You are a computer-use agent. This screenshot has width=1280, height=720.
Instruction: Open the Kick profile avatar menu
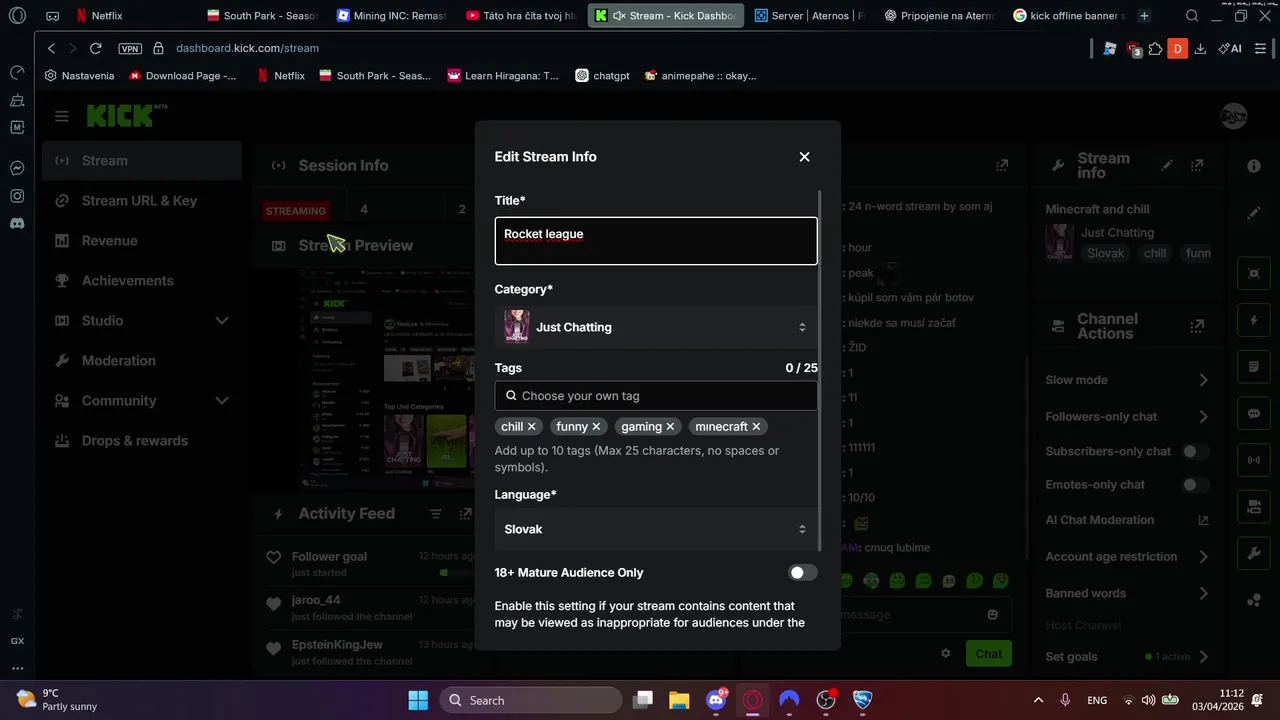point(1234,116)
